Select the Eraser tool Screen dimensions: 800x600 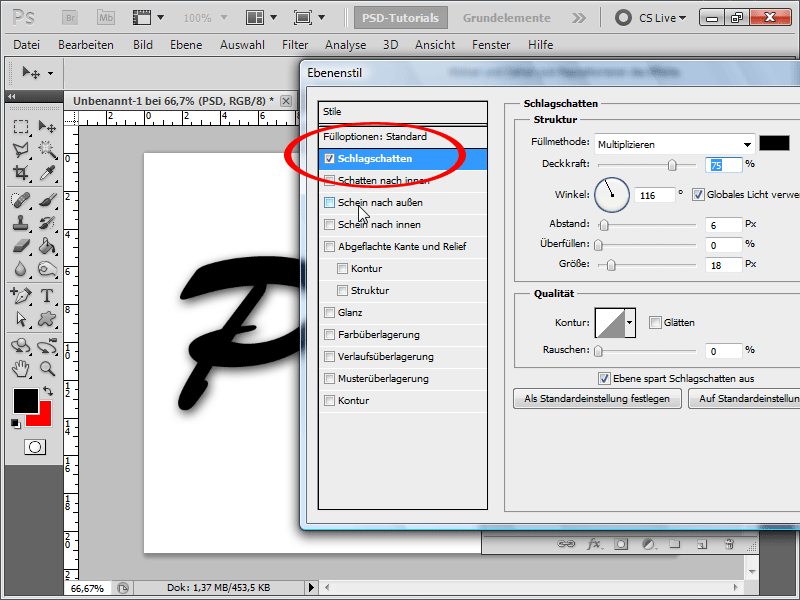[x=21, y=246]
